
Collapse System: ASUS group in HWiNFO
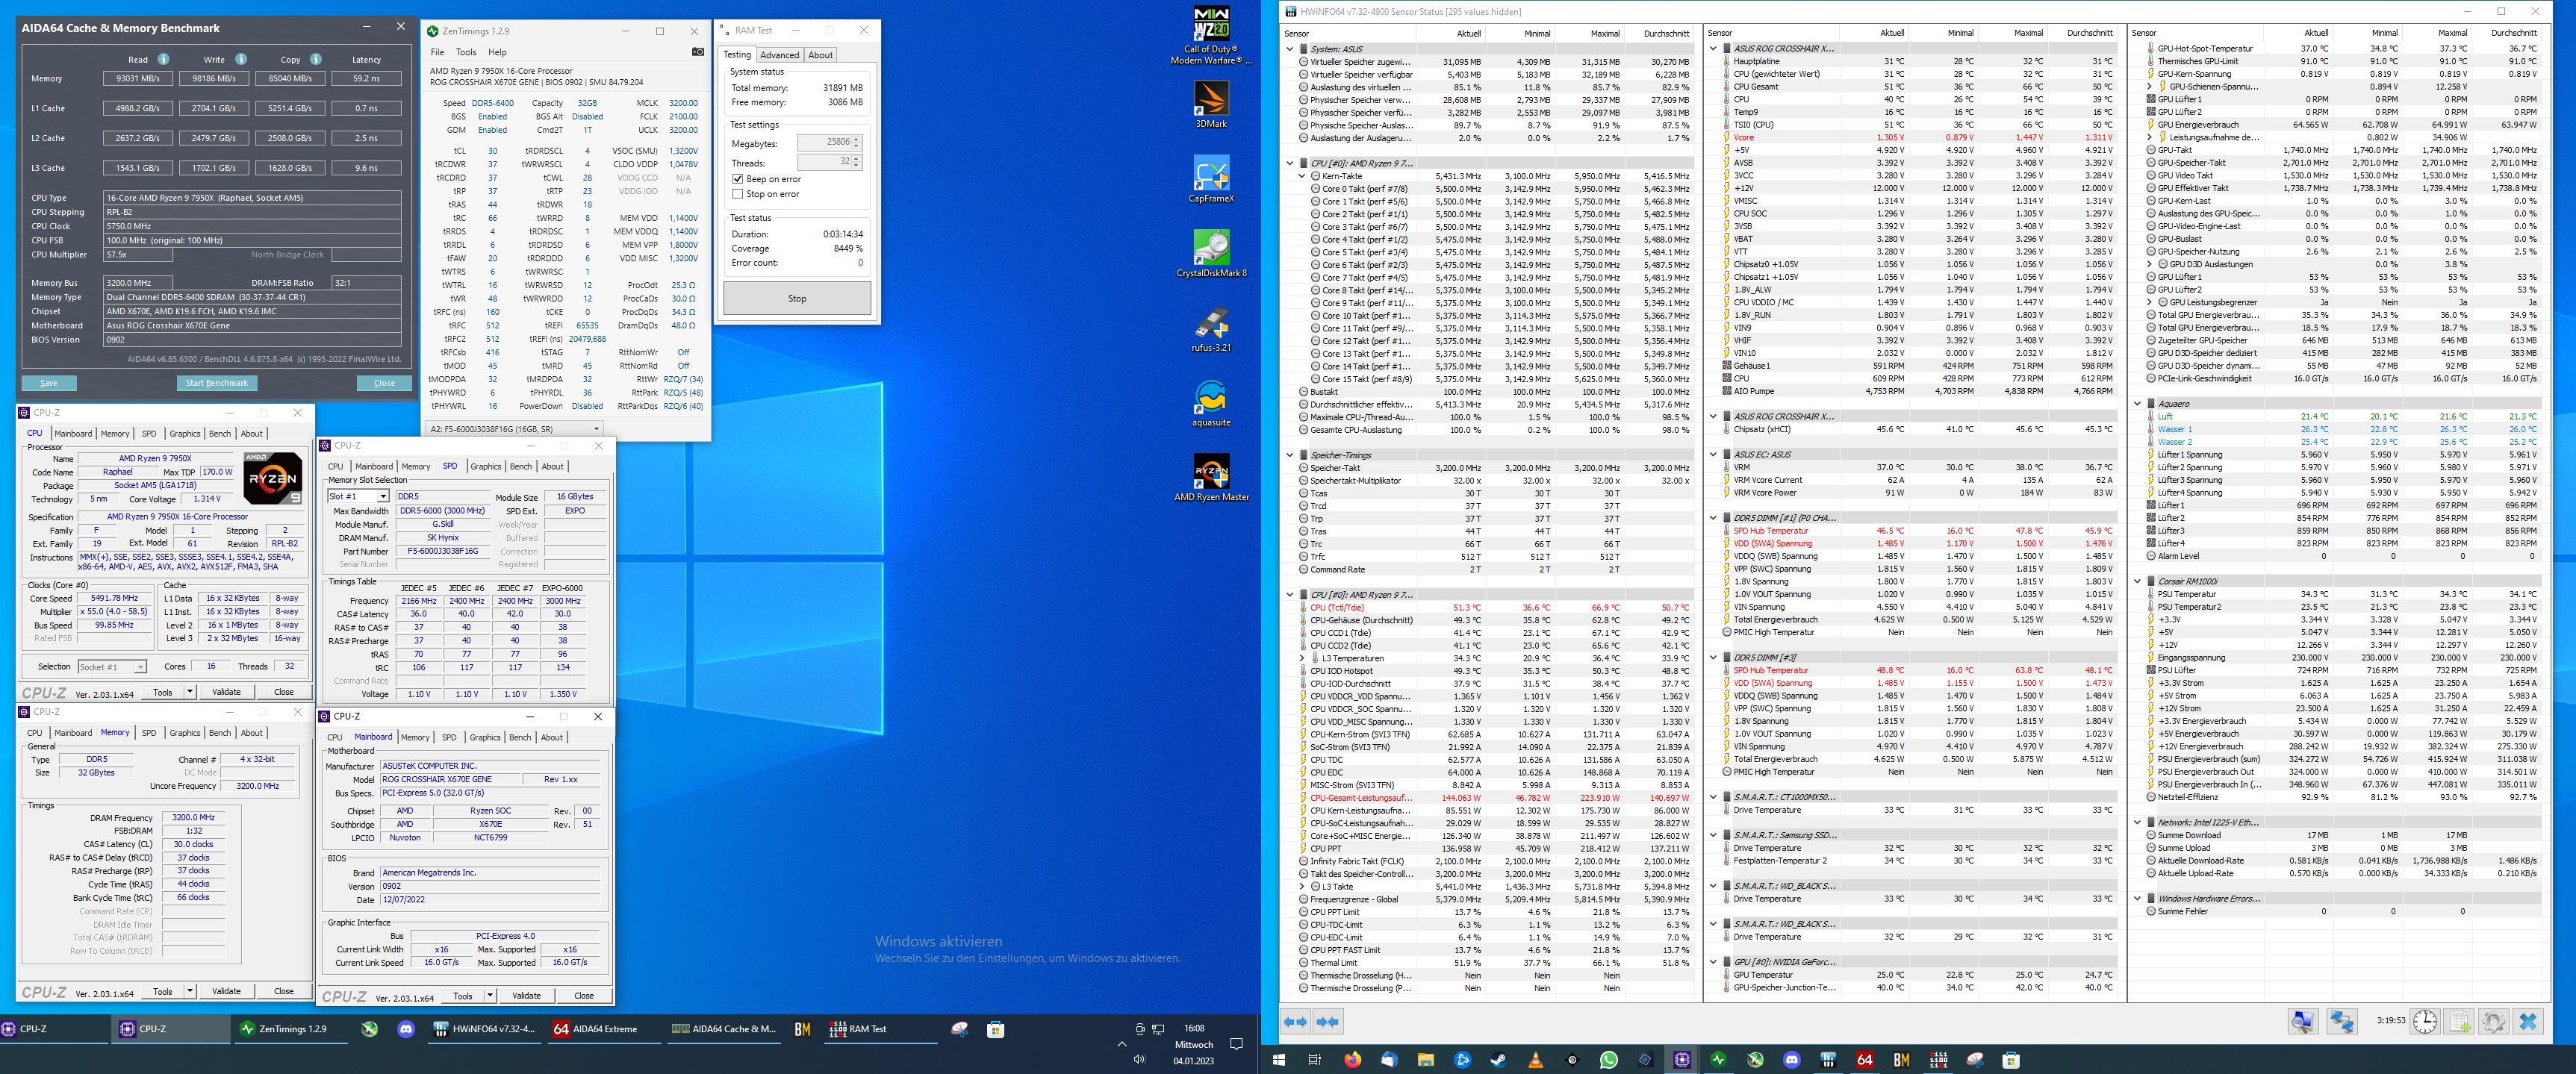(x=1289, y=49)
